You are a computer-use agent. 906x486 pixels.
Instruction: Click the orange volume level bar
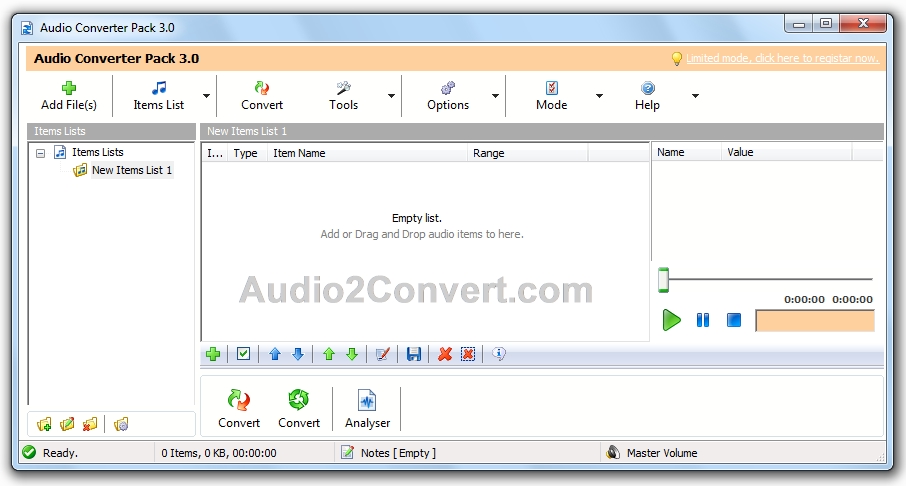(x=815, y=321)
